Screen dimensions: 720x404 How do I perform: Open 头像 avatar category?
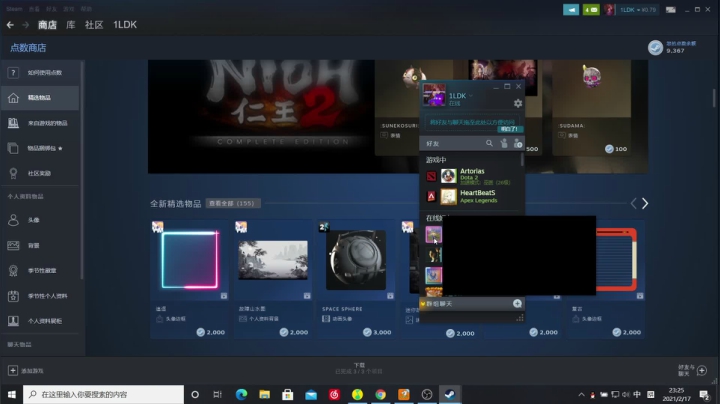(x=40, y=220)
